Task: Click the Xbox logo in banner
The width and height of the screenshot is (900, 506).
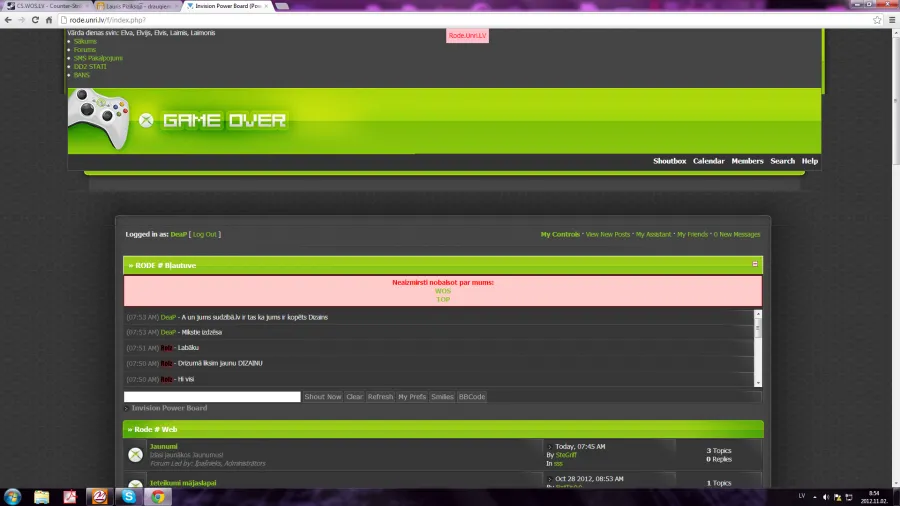Action: 146,120
